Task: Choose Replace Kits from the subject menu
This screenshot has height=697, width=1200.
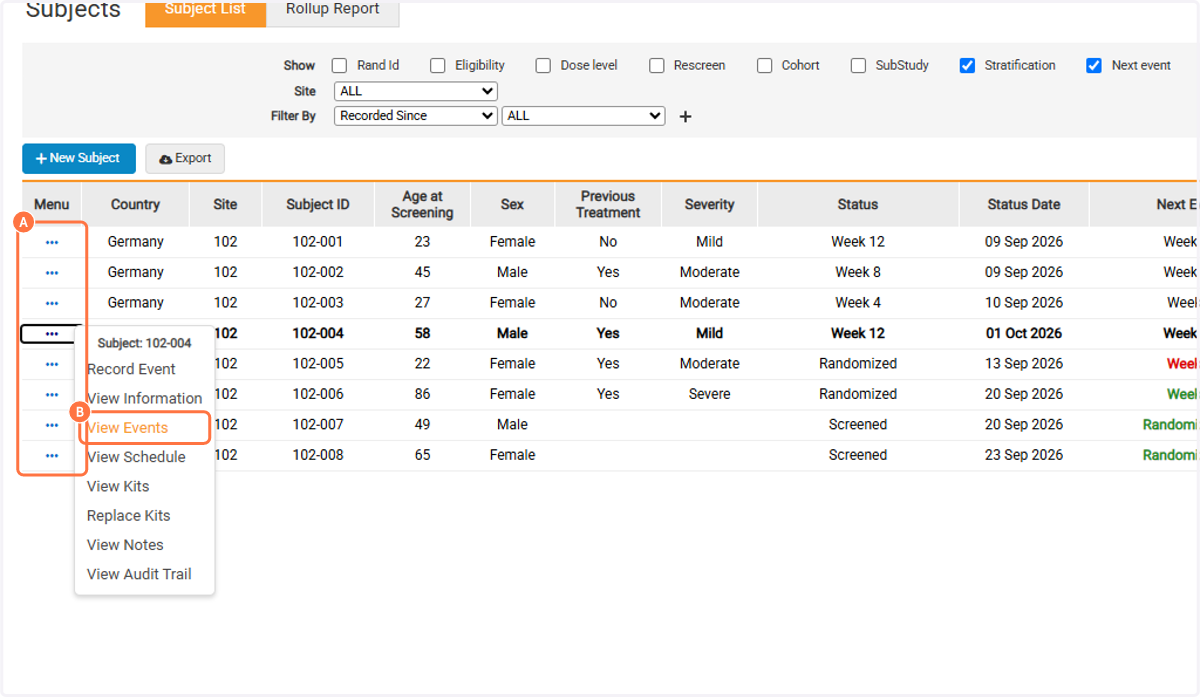Action: [x=129, y=516]
